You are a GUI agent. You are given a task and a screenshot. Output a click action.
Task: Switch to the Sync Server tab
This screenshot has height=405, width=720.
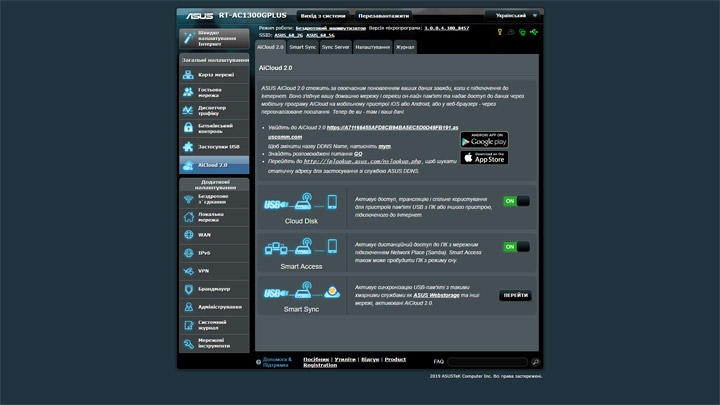335,47
